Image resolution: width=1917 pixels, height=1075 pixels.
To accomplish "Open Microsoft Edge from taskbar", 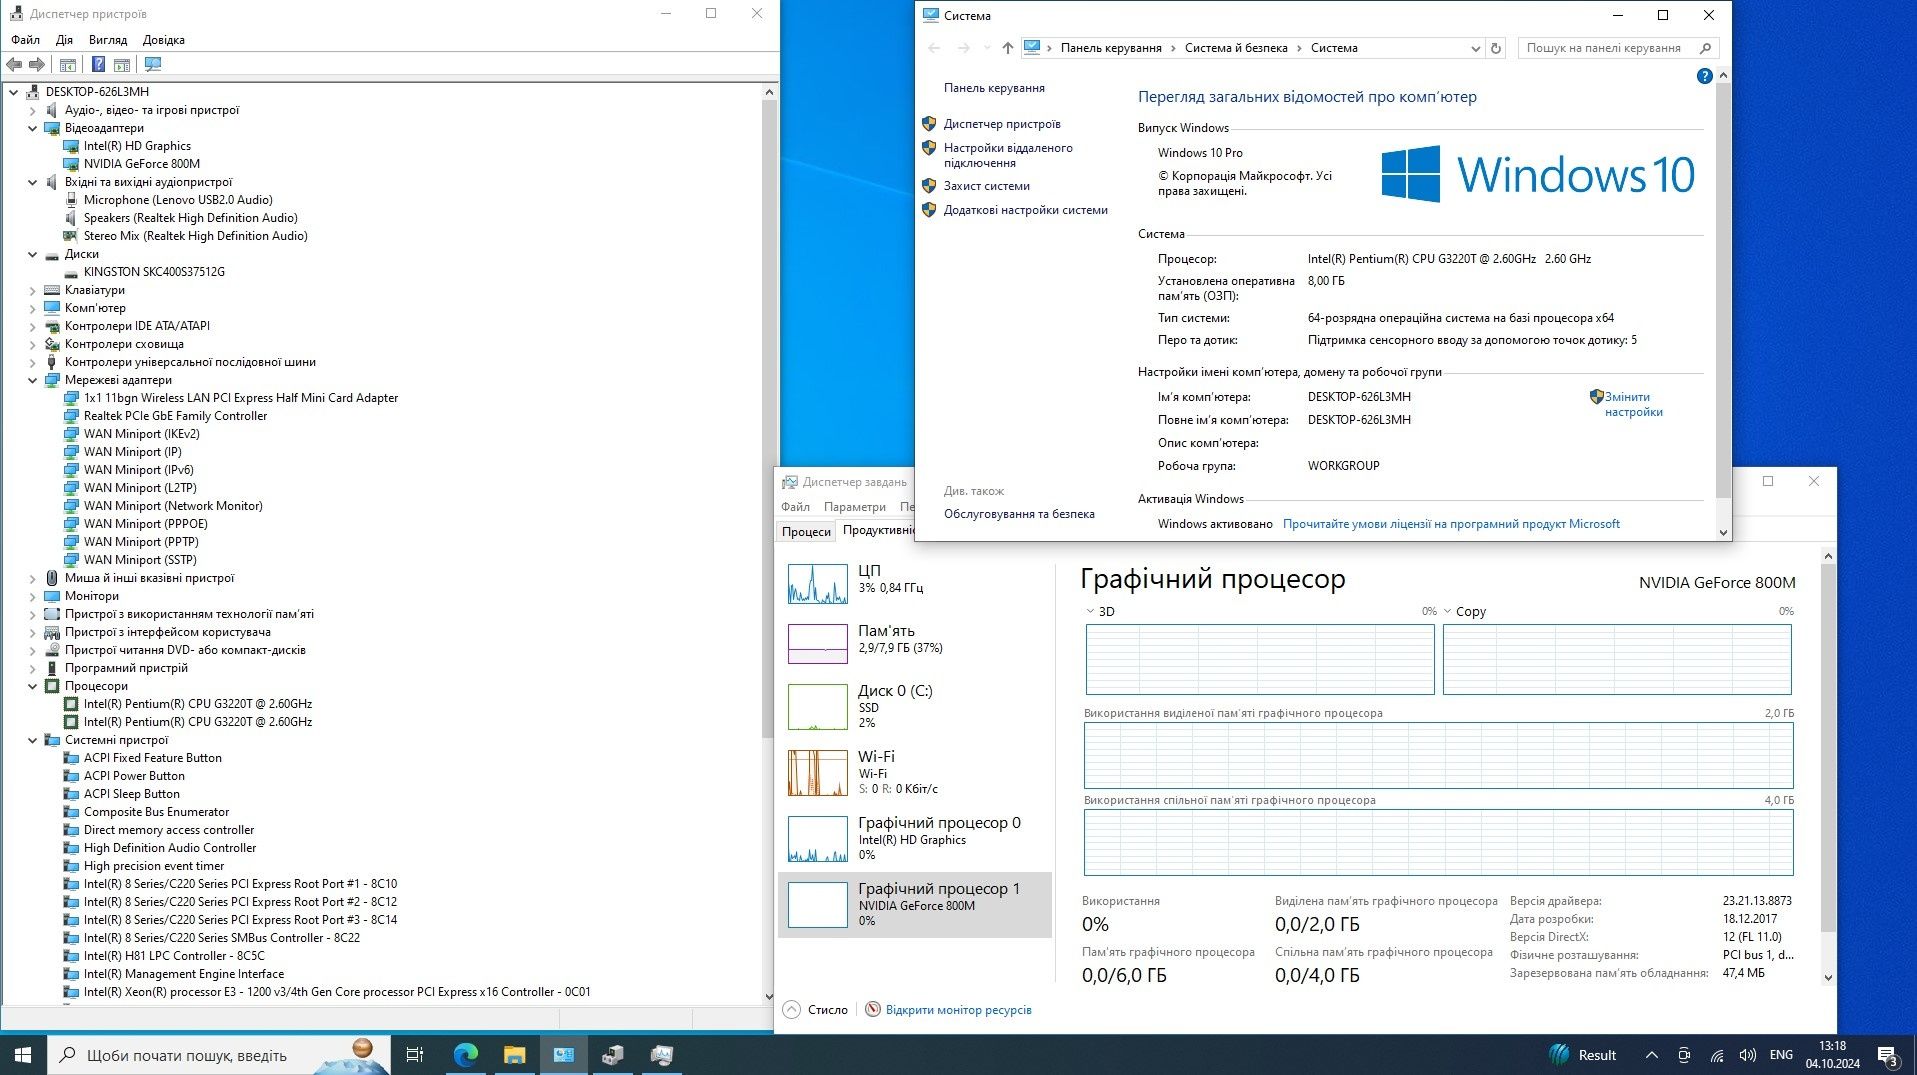I will tap(466, 1055).
